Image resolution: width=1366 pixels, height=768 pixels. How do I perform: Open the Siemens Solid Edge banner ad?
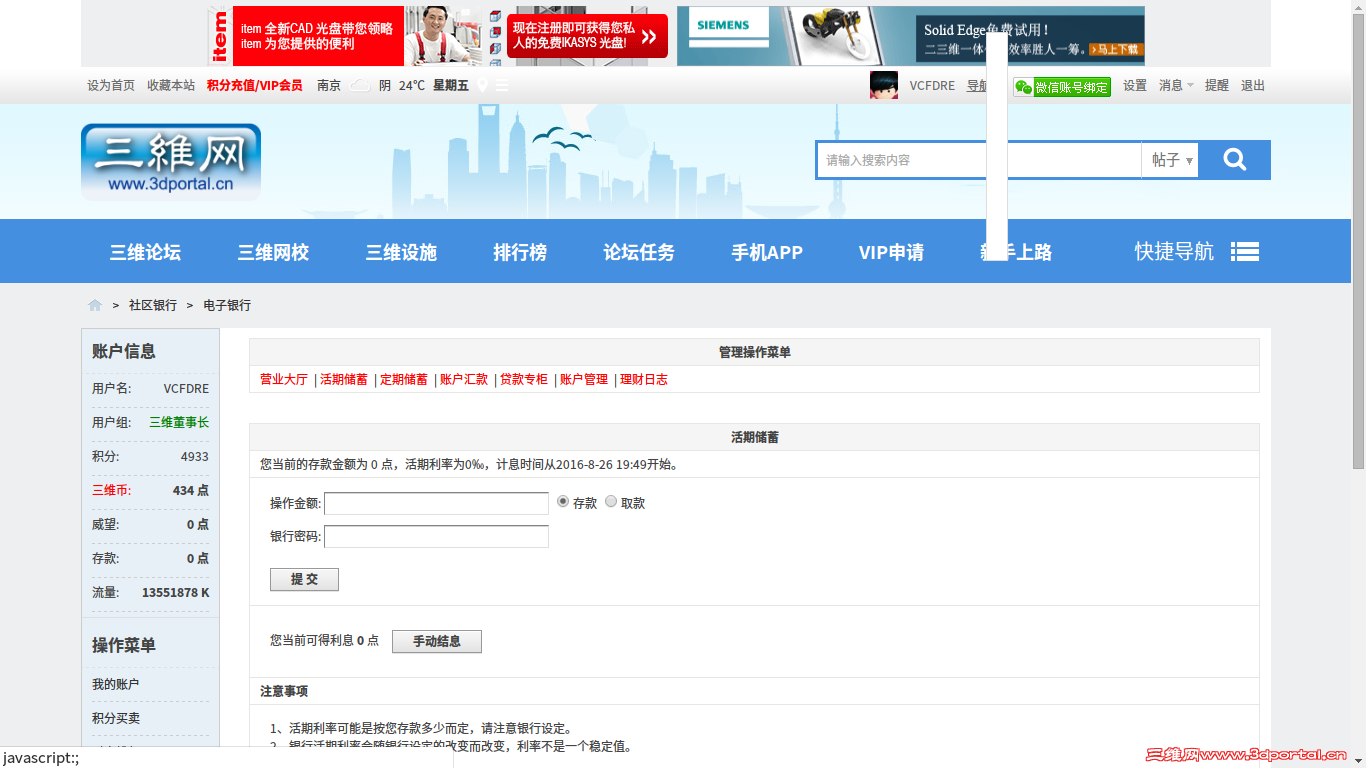(911, 36)
